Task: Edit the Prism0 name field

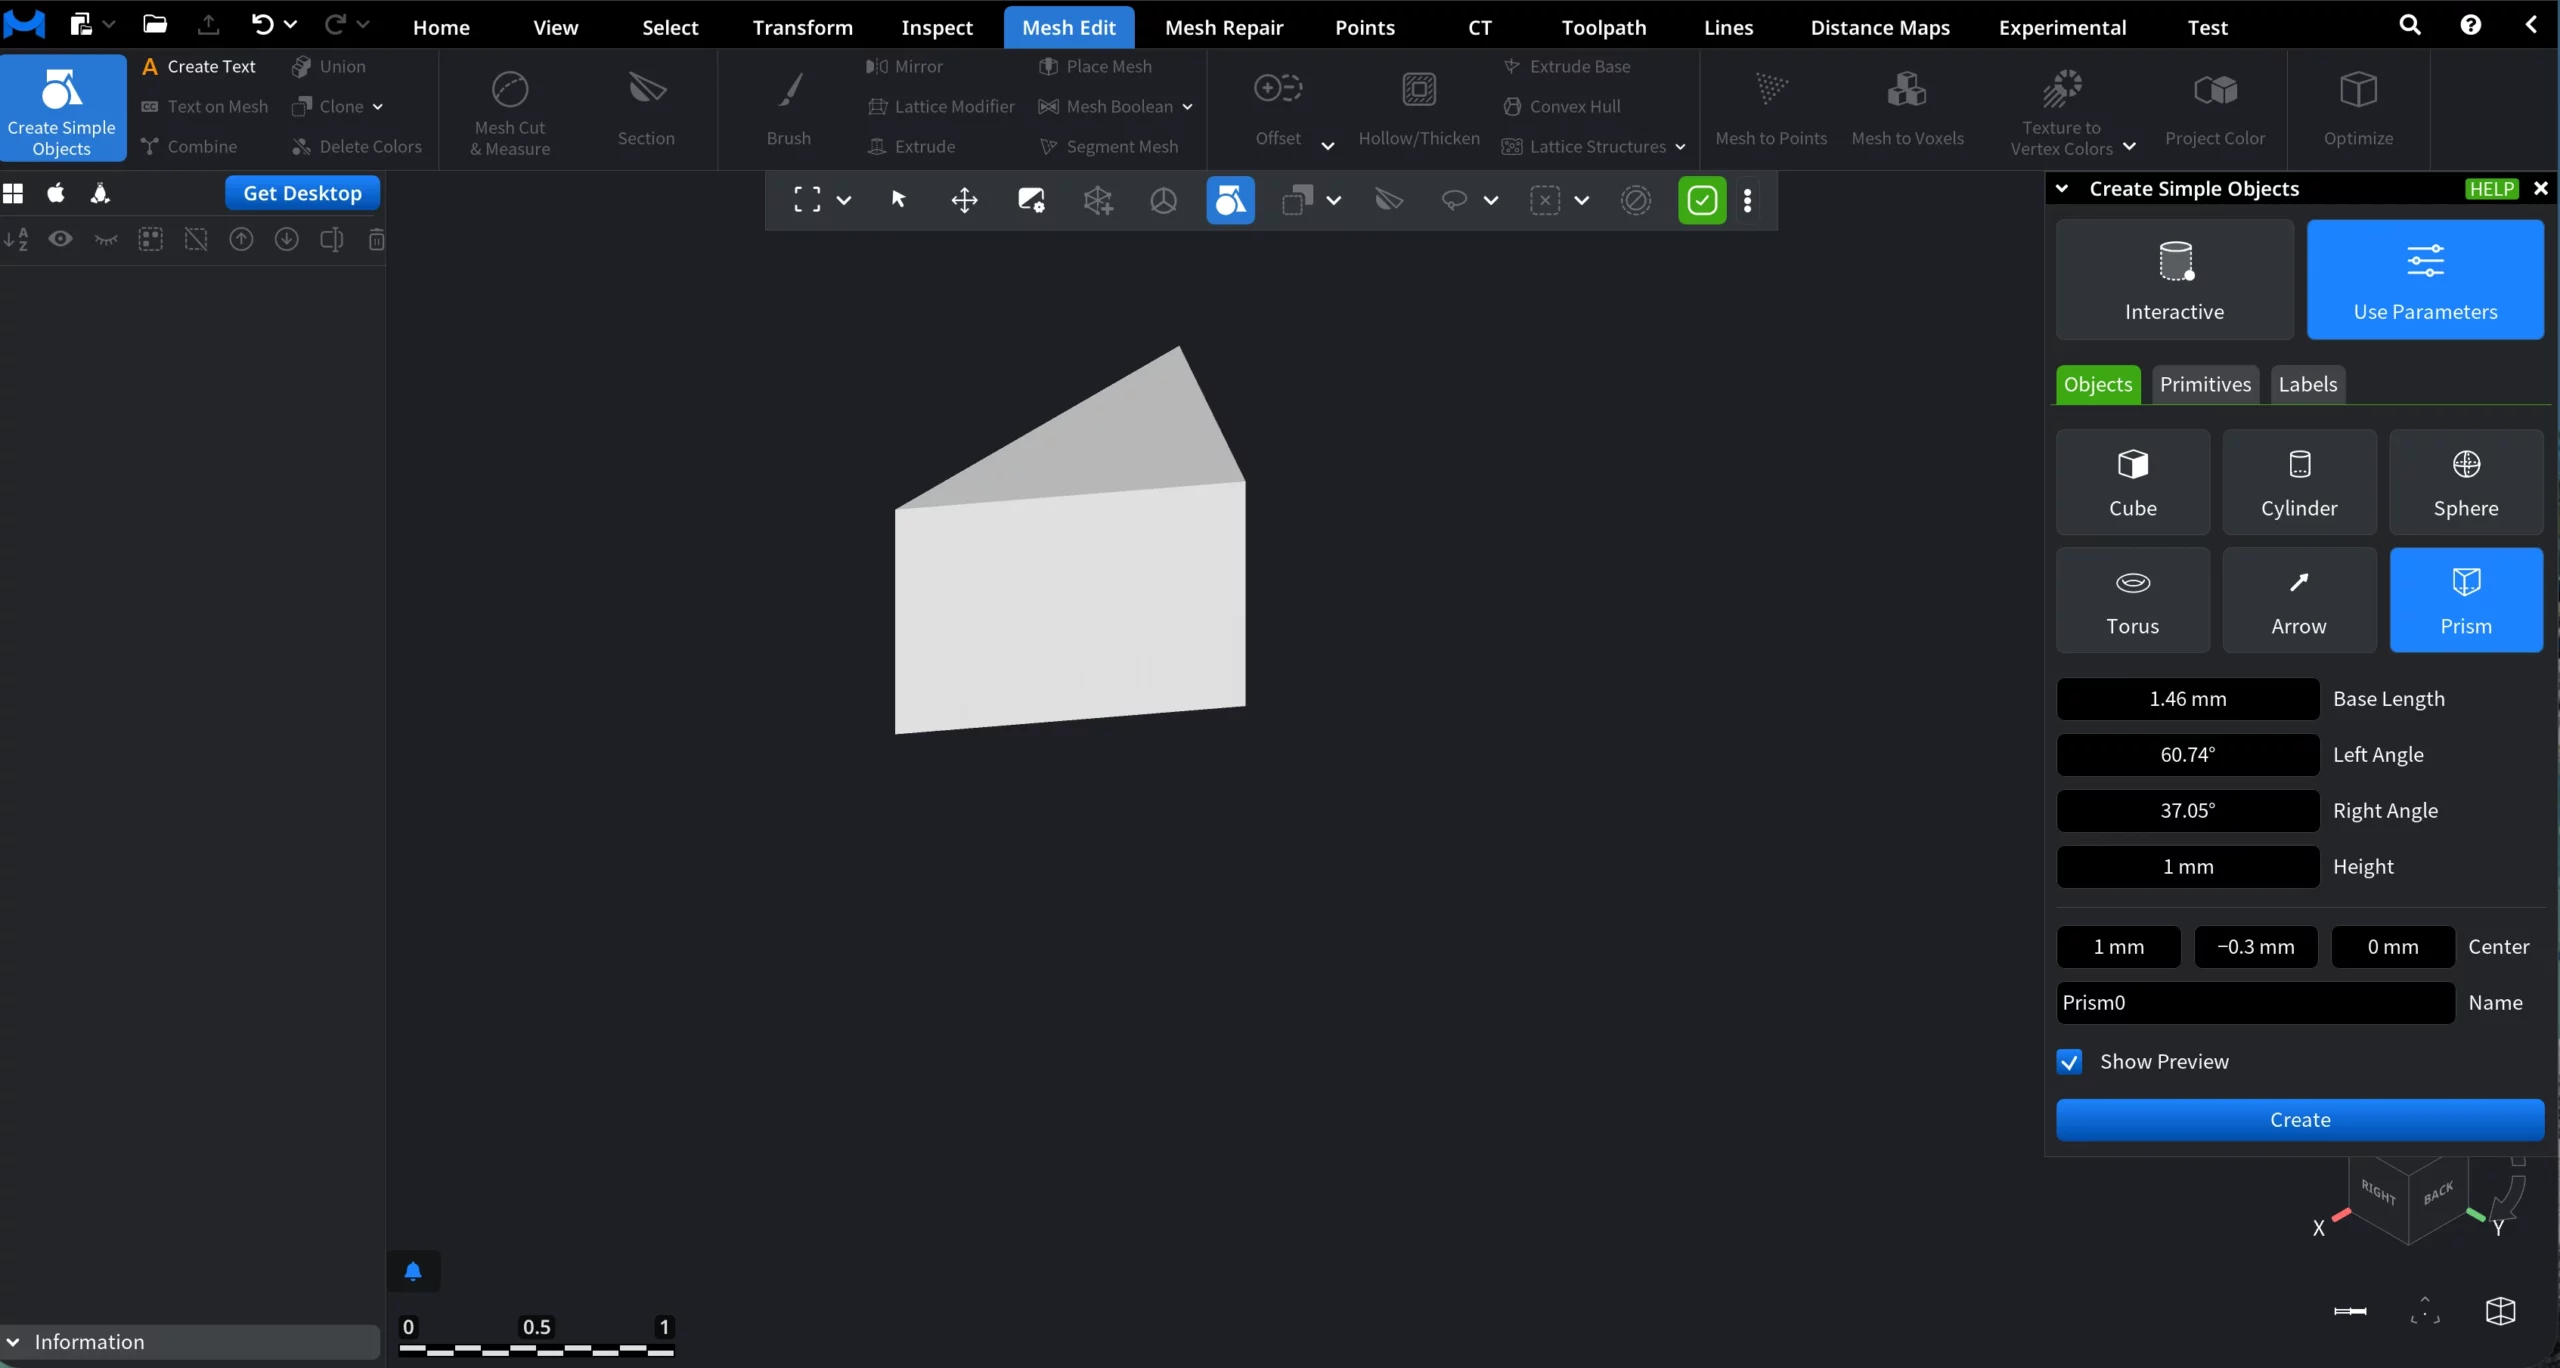Action: coord(2252,1002)
